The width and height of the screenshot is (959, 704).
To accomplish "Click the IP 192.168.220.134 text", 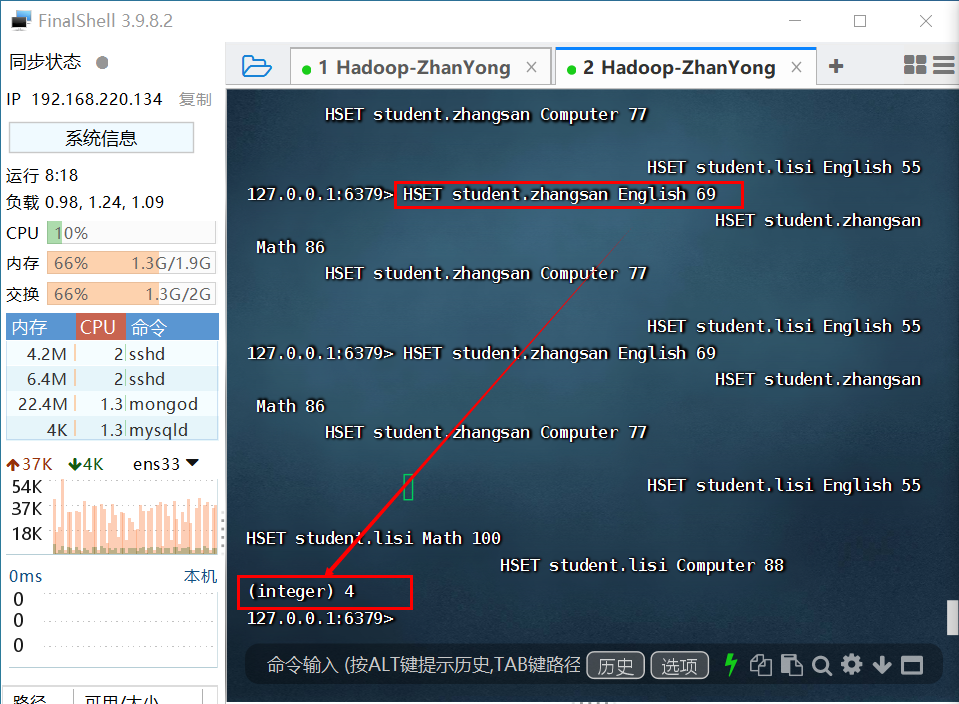I will click(x=84, y=99).
